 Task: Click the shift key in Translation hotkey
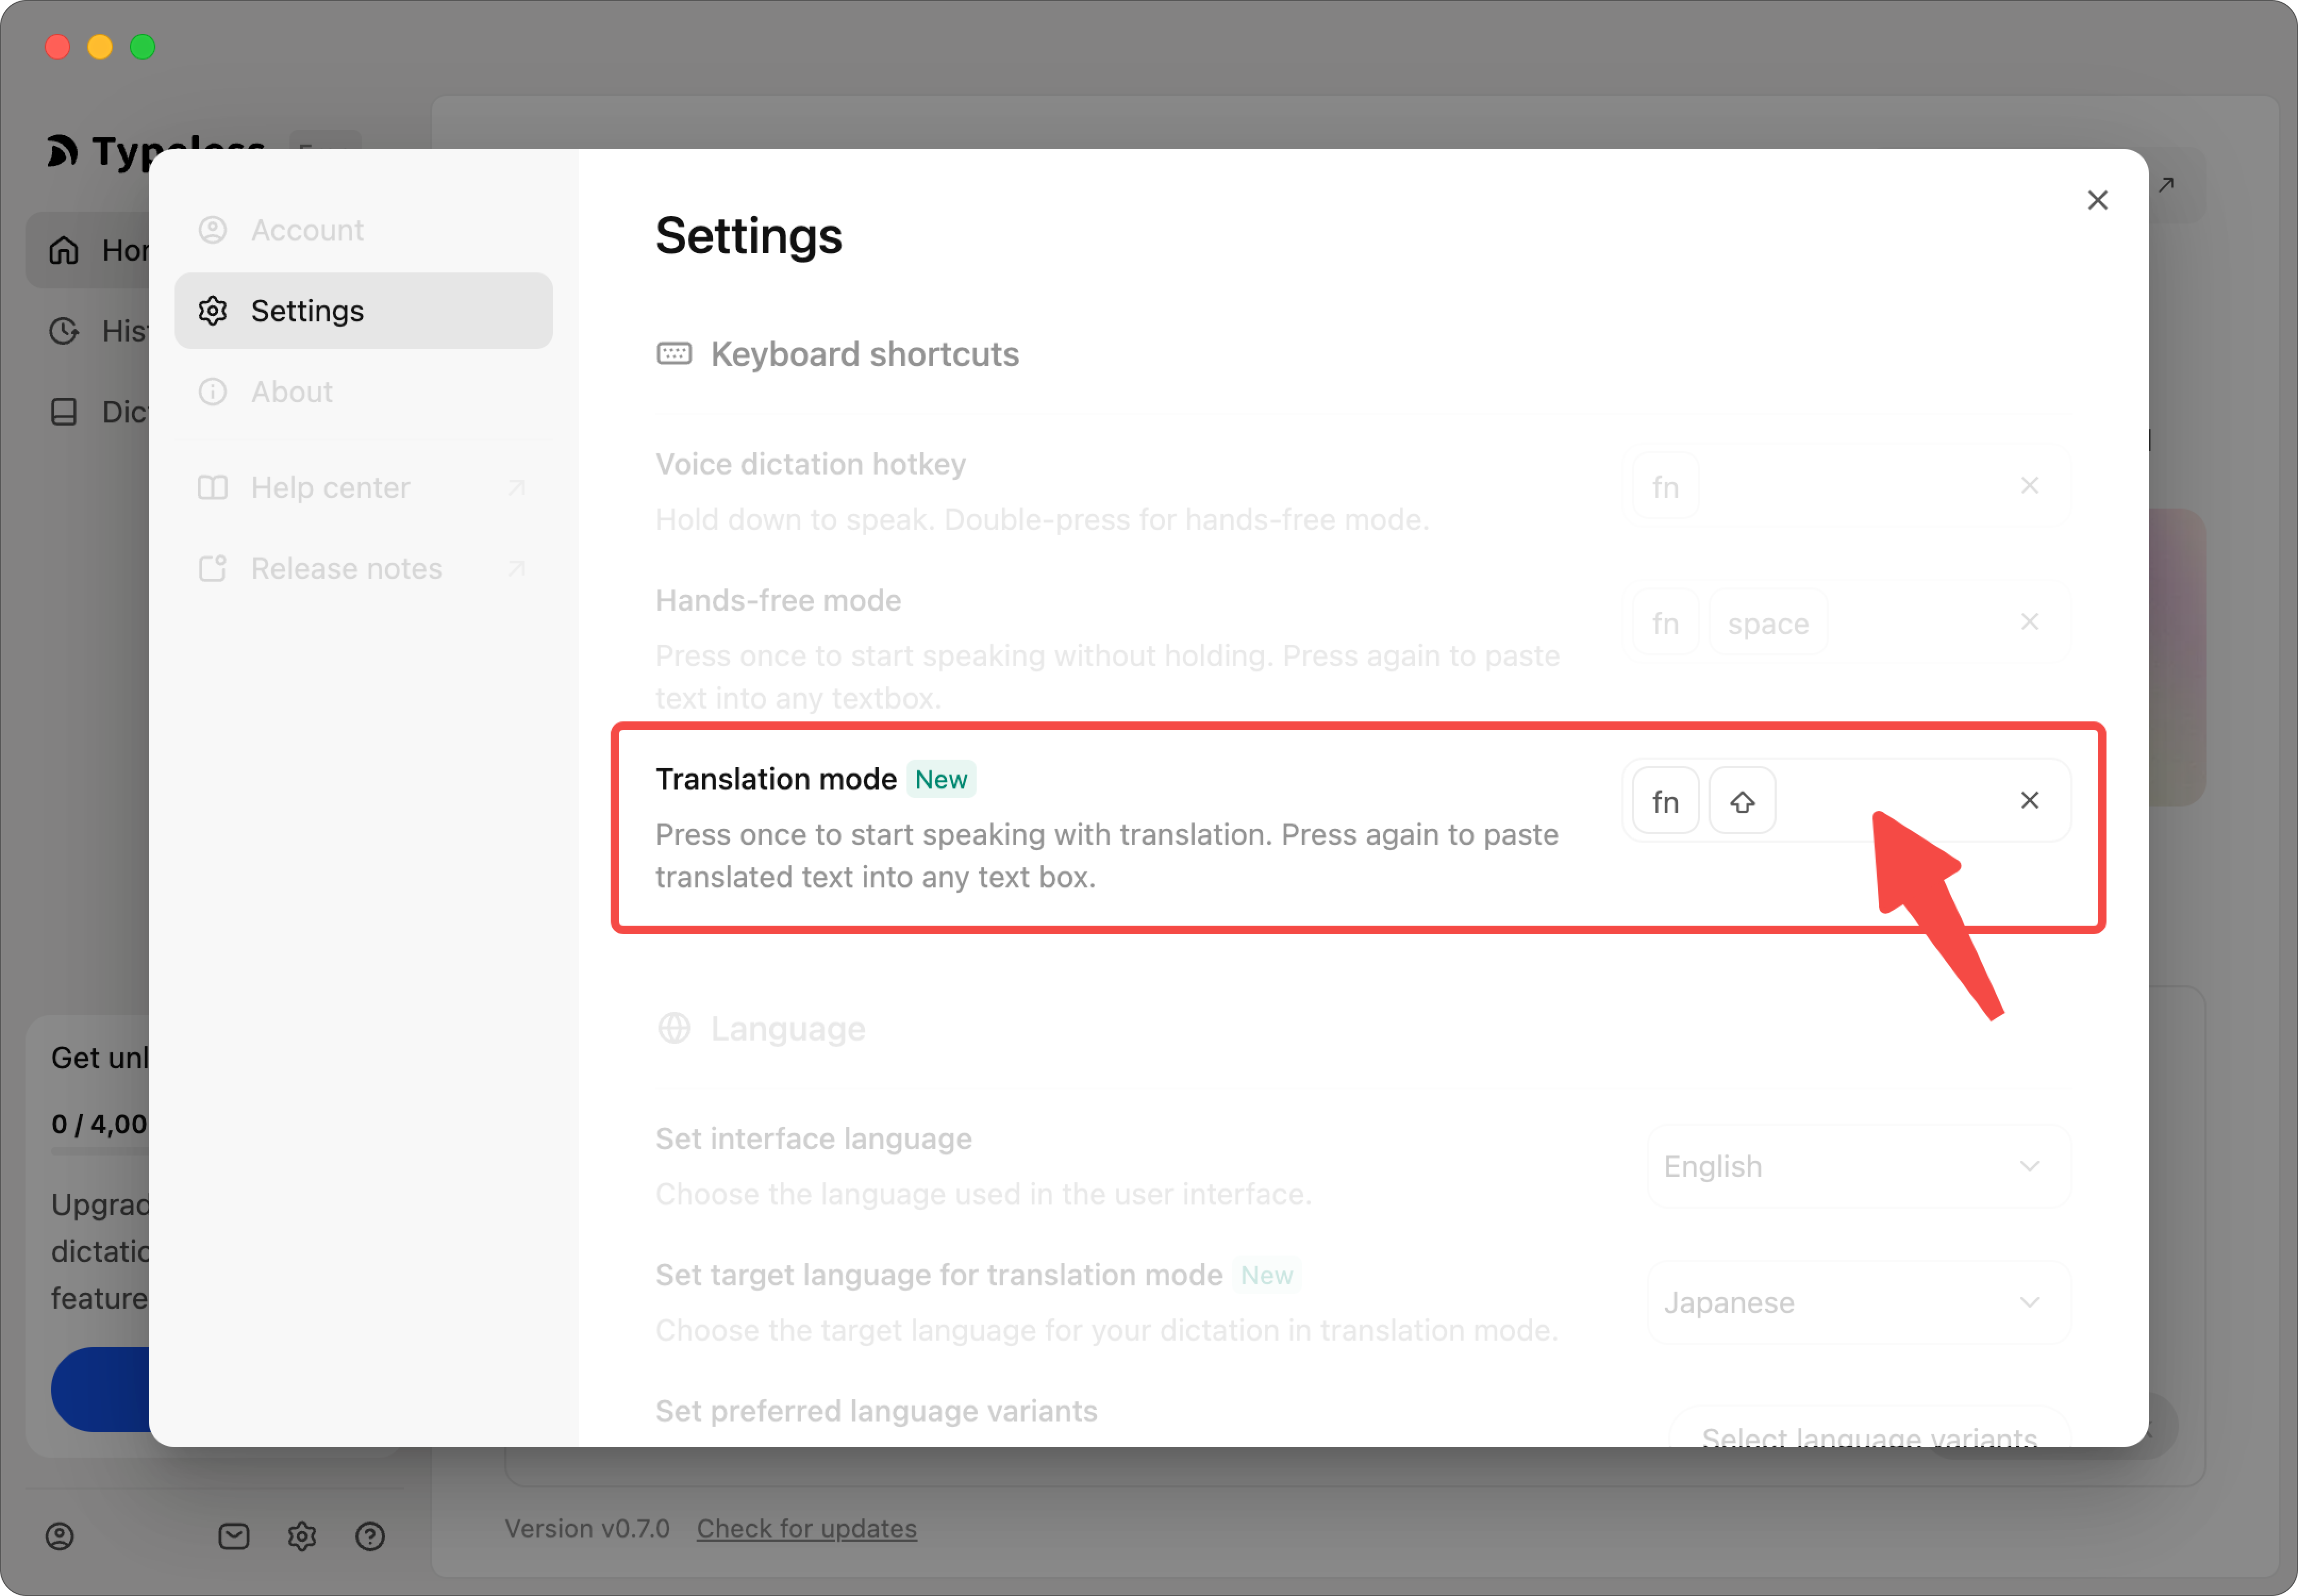coord(1742,801)
